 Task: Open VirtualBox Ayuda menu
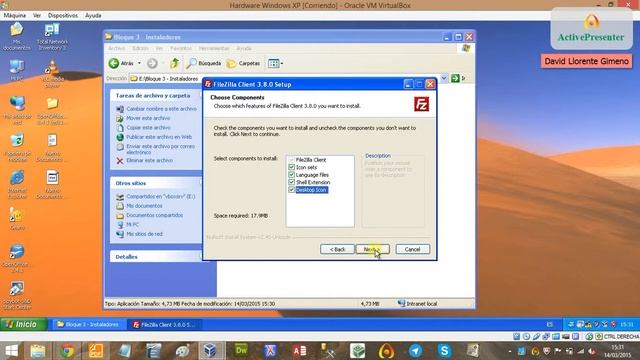pyautogui.click(x=93, y=15)
